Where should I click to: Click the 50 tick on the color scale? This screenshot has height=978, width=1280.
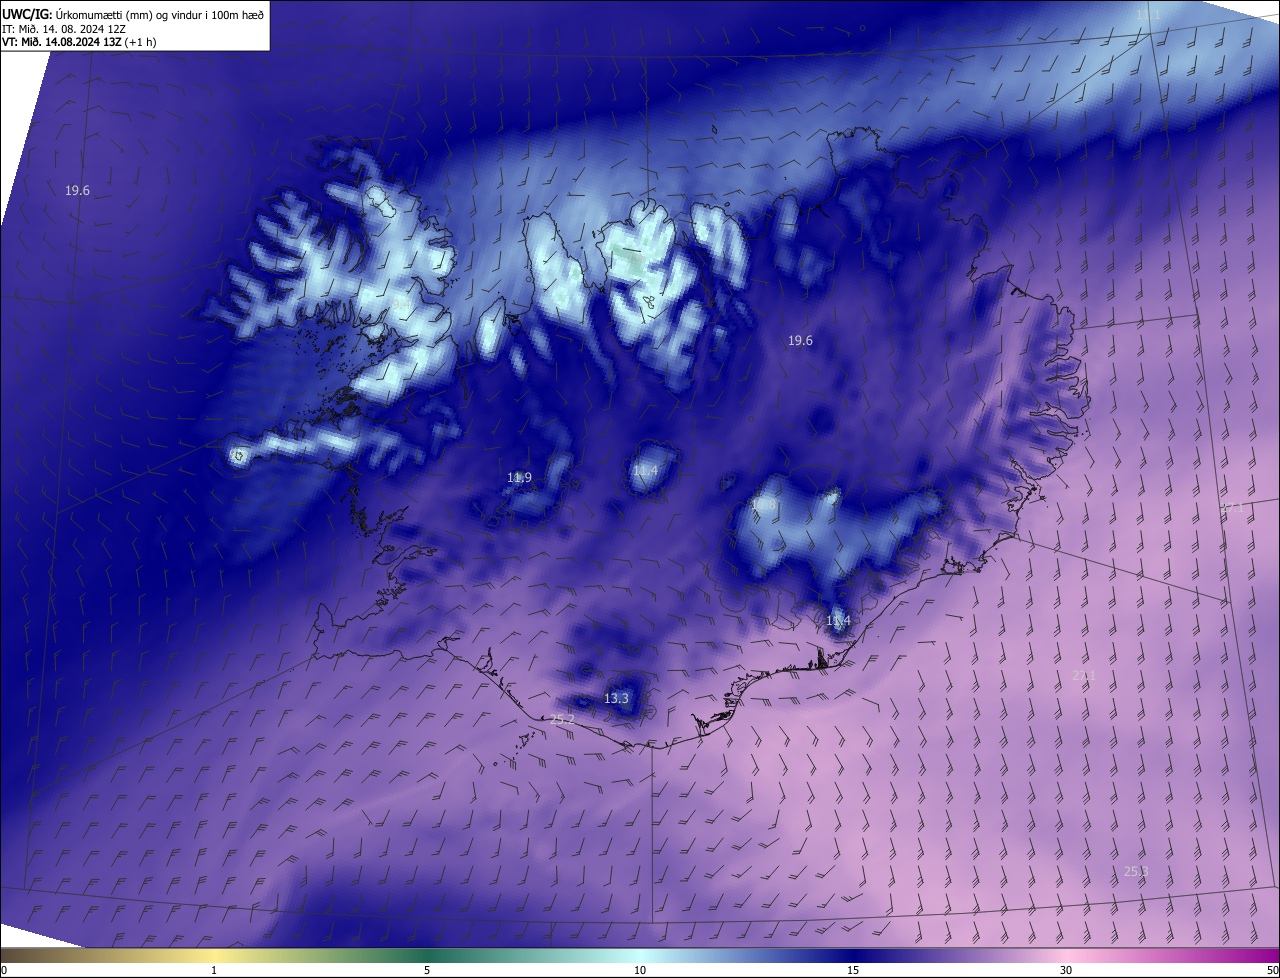point(1272,970)
